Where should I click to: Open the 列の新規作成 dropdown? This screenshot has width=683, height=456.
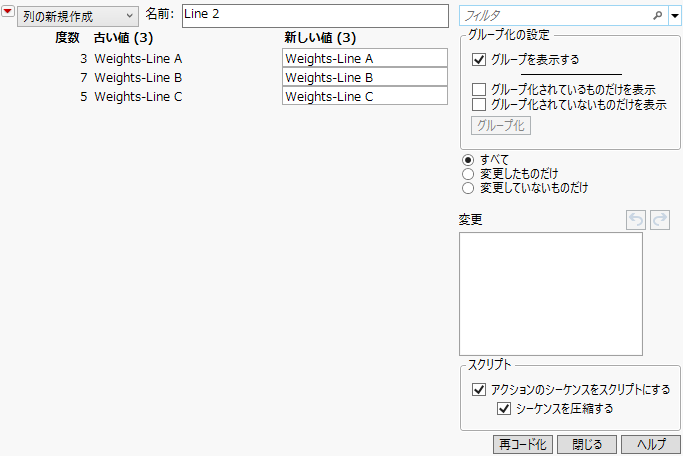(x=77, y=17)
